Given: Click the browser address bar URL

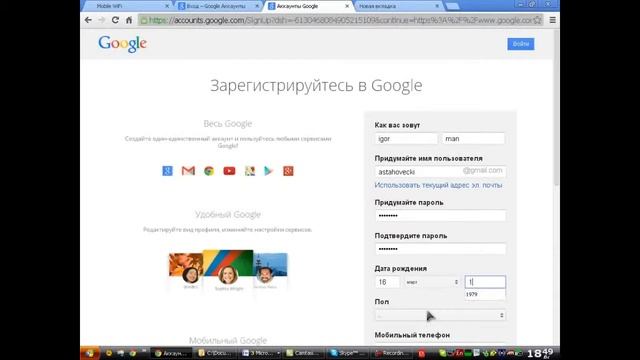Looking at the screenshot, I should pos(341,20).
